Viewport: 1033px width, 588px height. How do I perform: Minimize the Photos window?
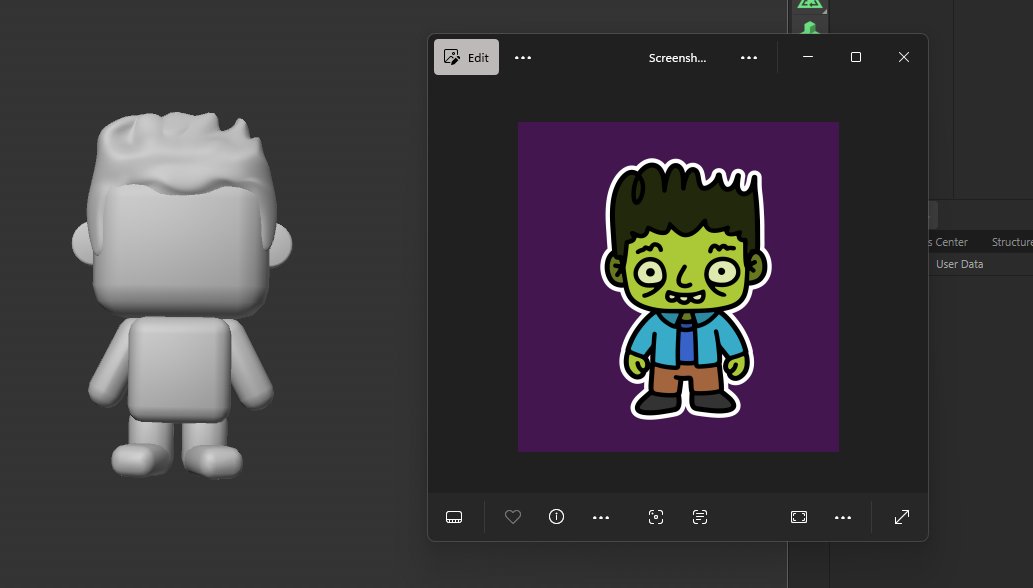pos(808,57)
